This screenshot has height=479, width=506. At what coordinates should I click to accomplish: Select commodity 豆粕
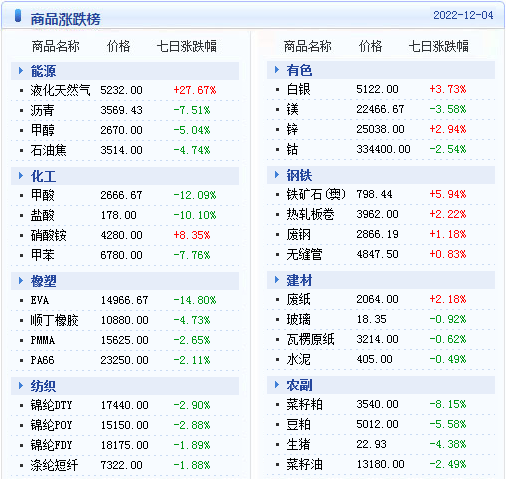(x=298, y=424)
